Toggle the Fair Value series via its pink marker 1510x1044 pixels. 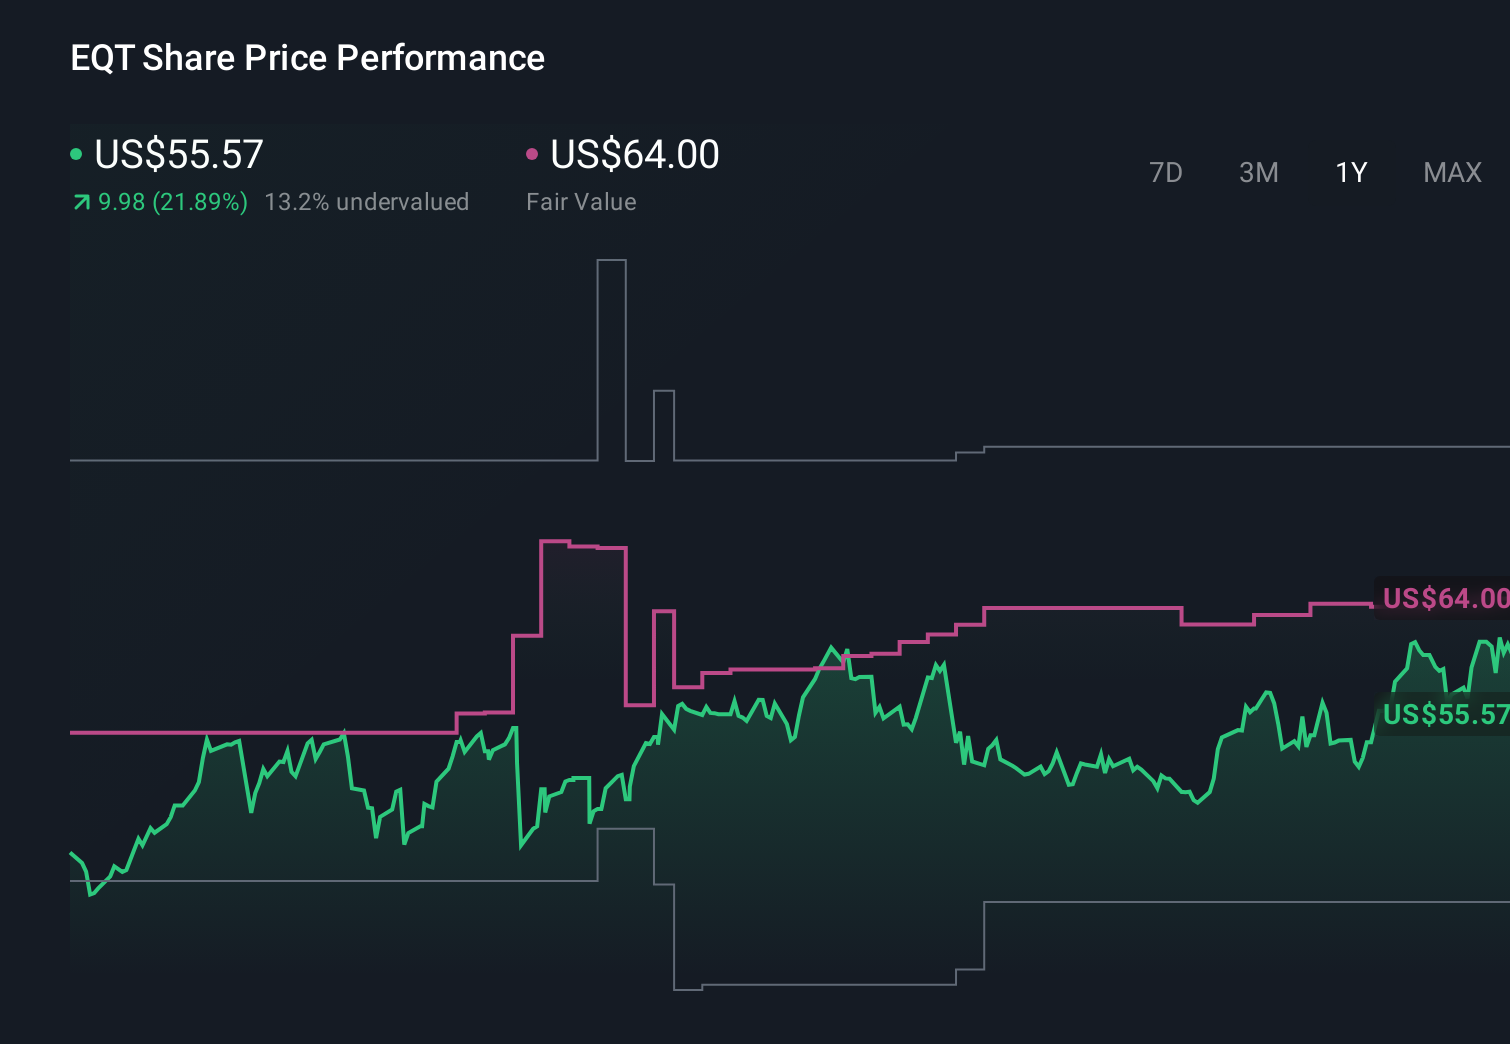click(x=533, y=153)
